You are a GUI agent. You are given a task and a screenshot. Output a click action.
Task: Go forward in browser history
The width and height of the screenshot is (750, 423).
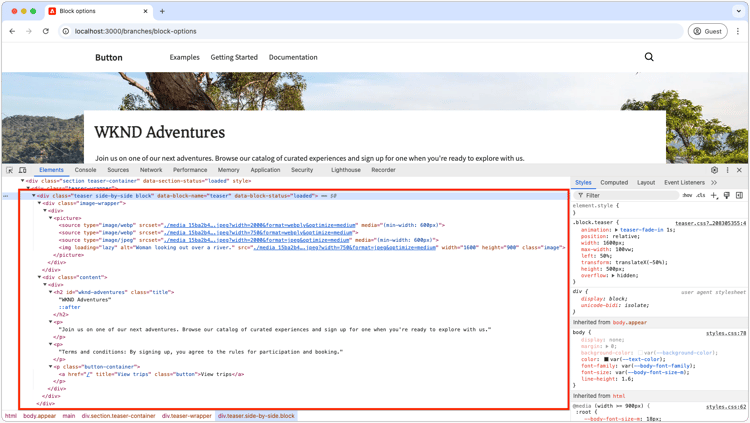(x=29, y=31)
